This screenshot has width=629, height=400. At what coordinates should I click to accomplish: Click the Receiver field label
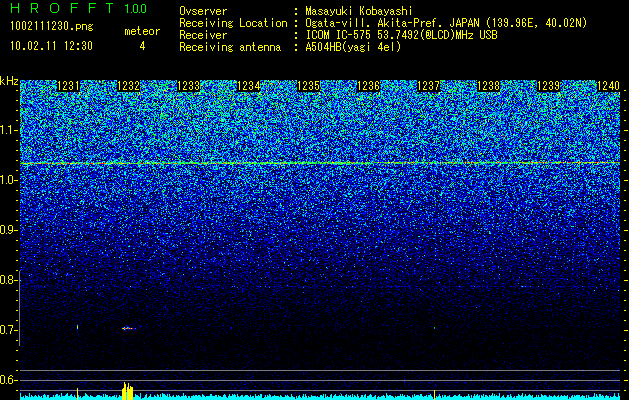click(203, 35)
